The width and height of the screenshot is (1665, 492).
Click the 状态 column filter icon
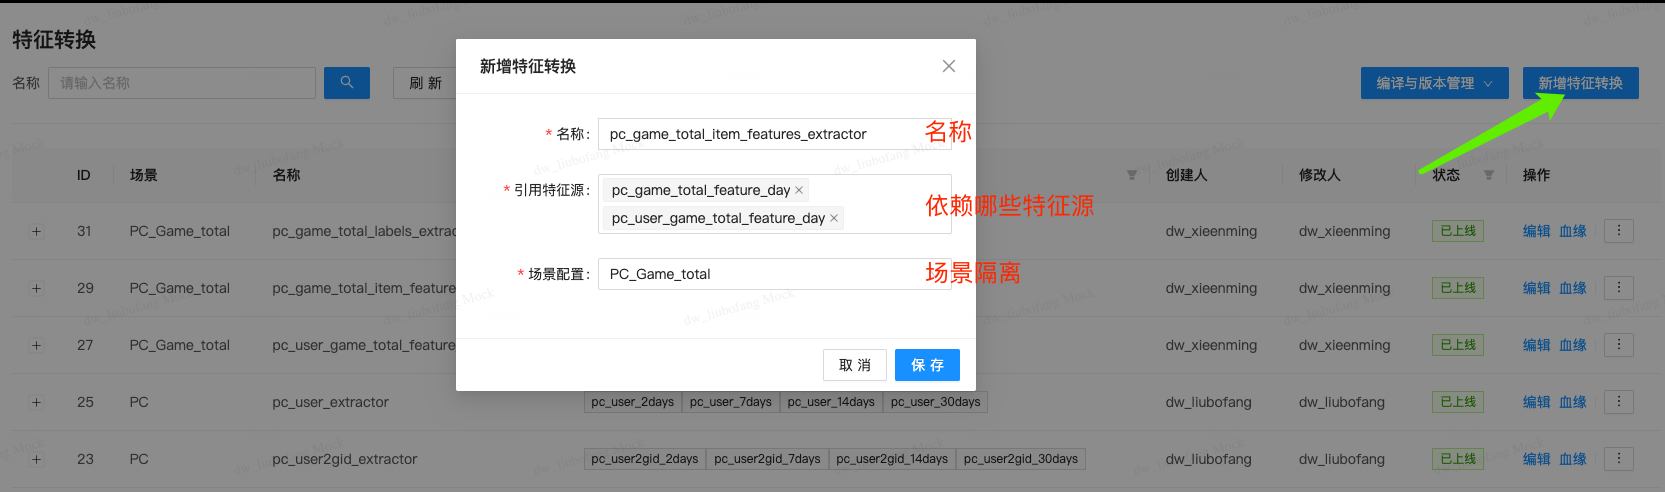pos(1488,175)
